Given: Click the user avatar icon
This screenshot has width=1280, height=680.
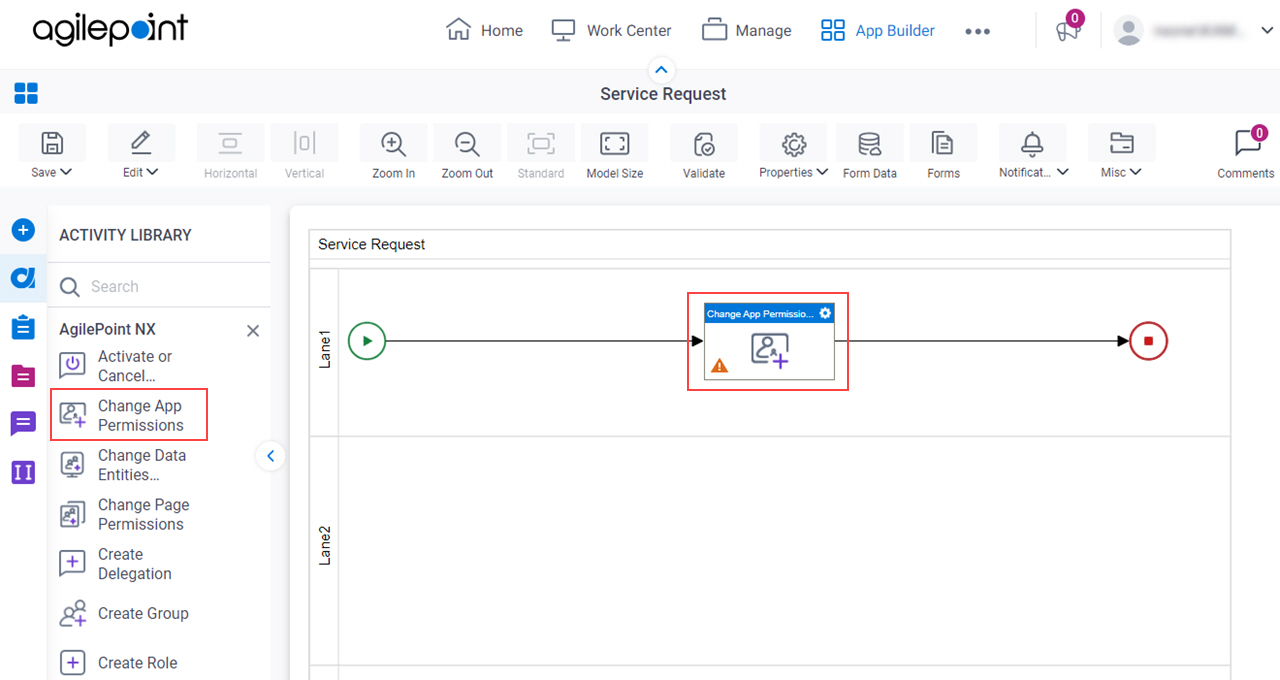Looking at the screenshot, I should pyautogui.click(x=1129, y=31).
